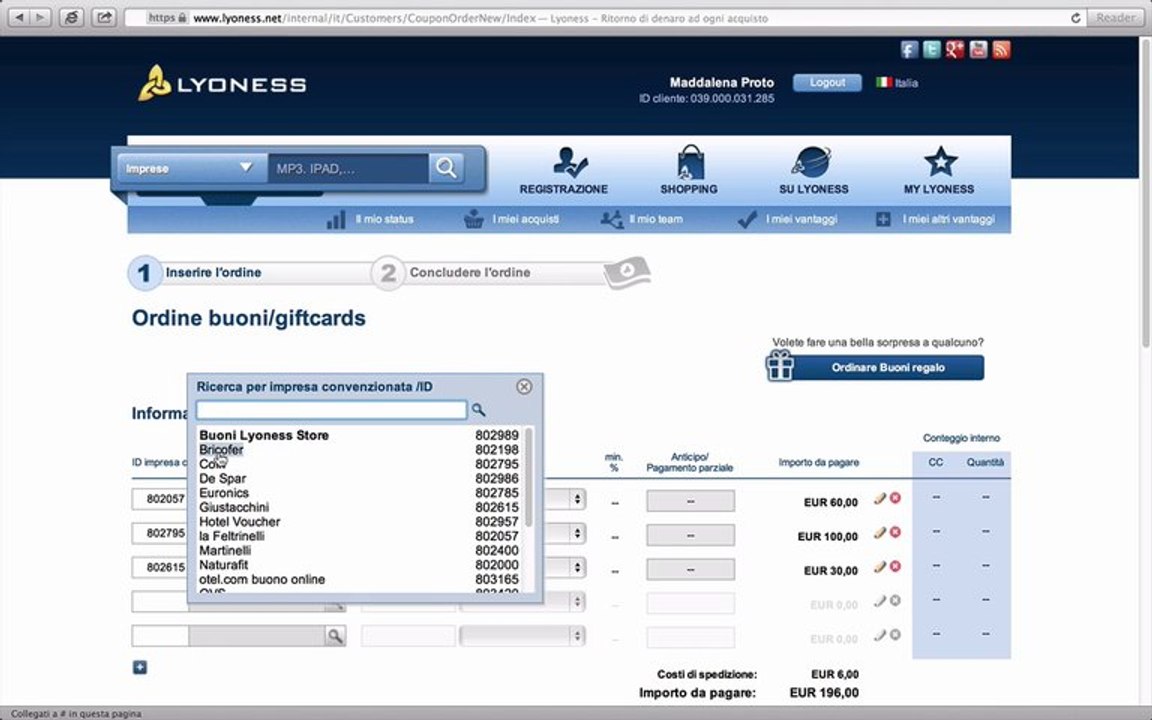This screenshot has width=1152, height=720.
Task: Click the browser back arrow
Action: tap(20, 17)
